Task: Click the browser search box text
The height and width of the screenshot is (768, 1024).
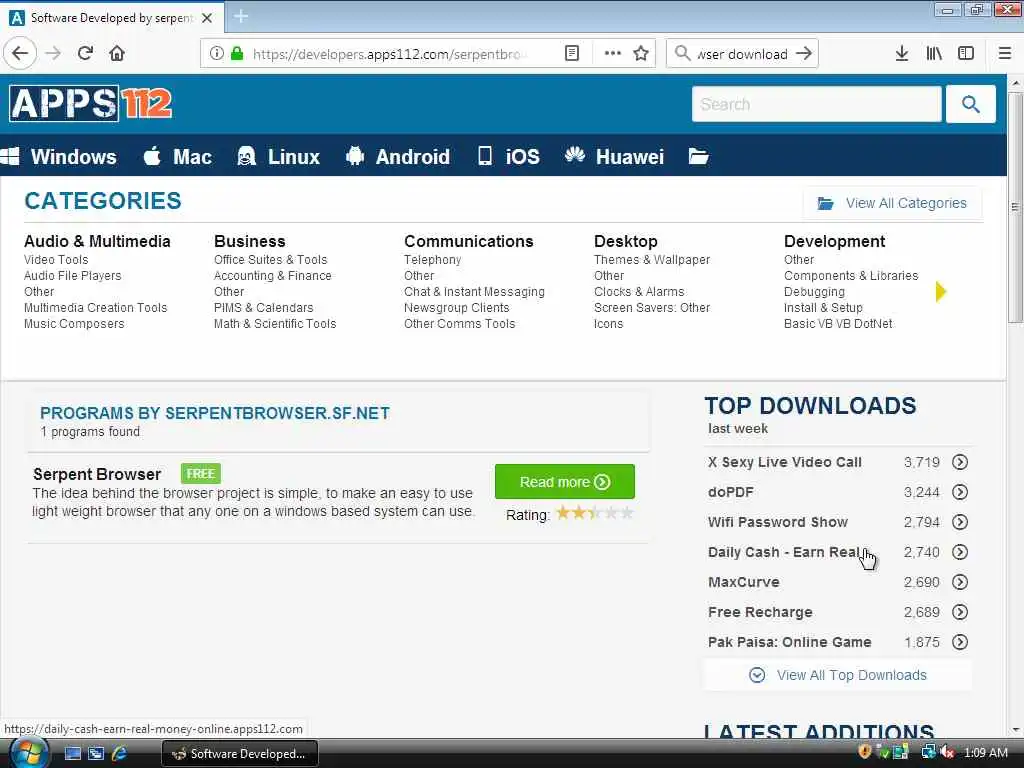Action: click(x=742, y=54)
